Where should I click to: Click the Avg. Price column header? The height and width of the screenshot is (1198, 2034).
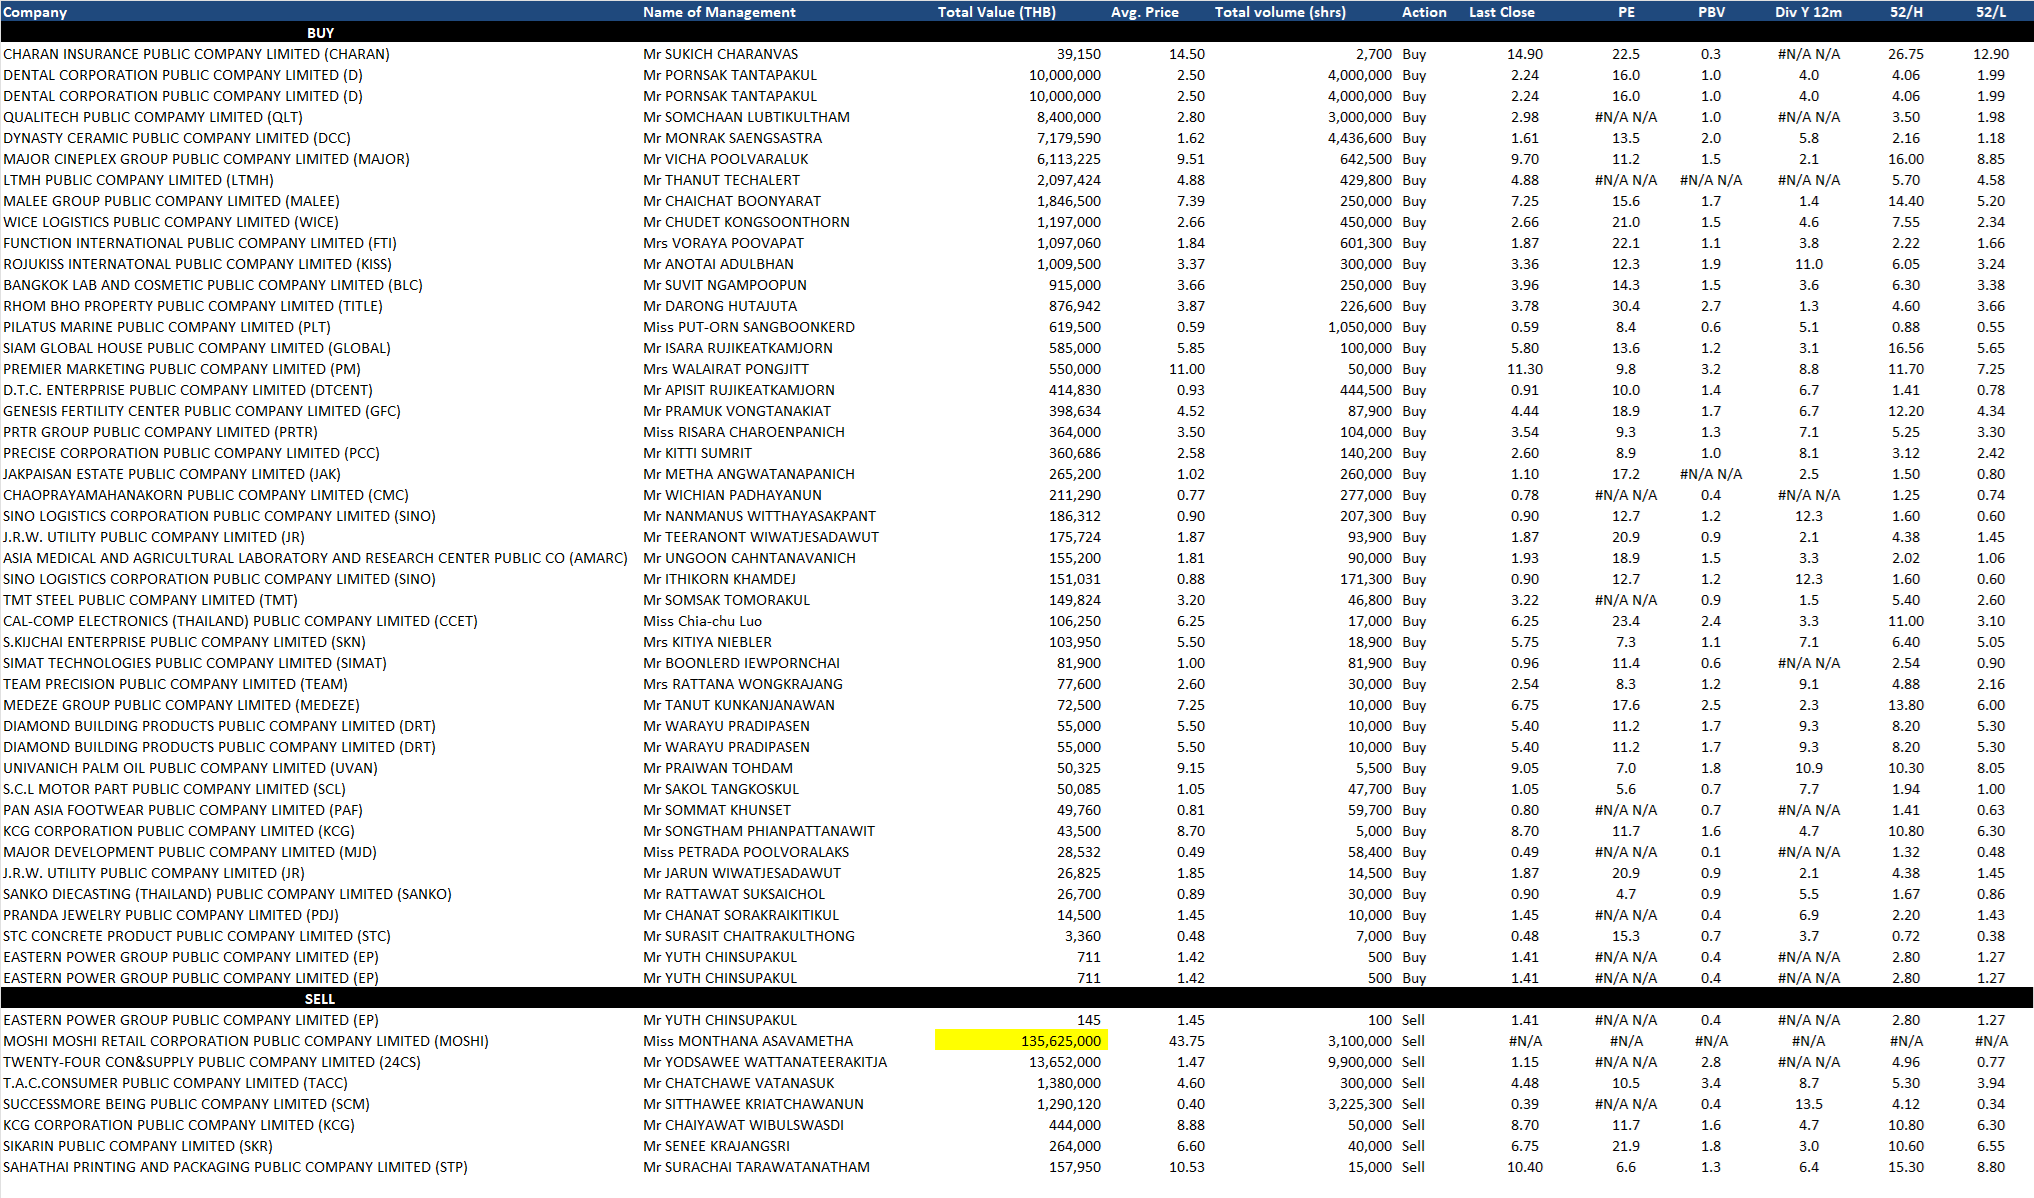(x=1144, y=12)
